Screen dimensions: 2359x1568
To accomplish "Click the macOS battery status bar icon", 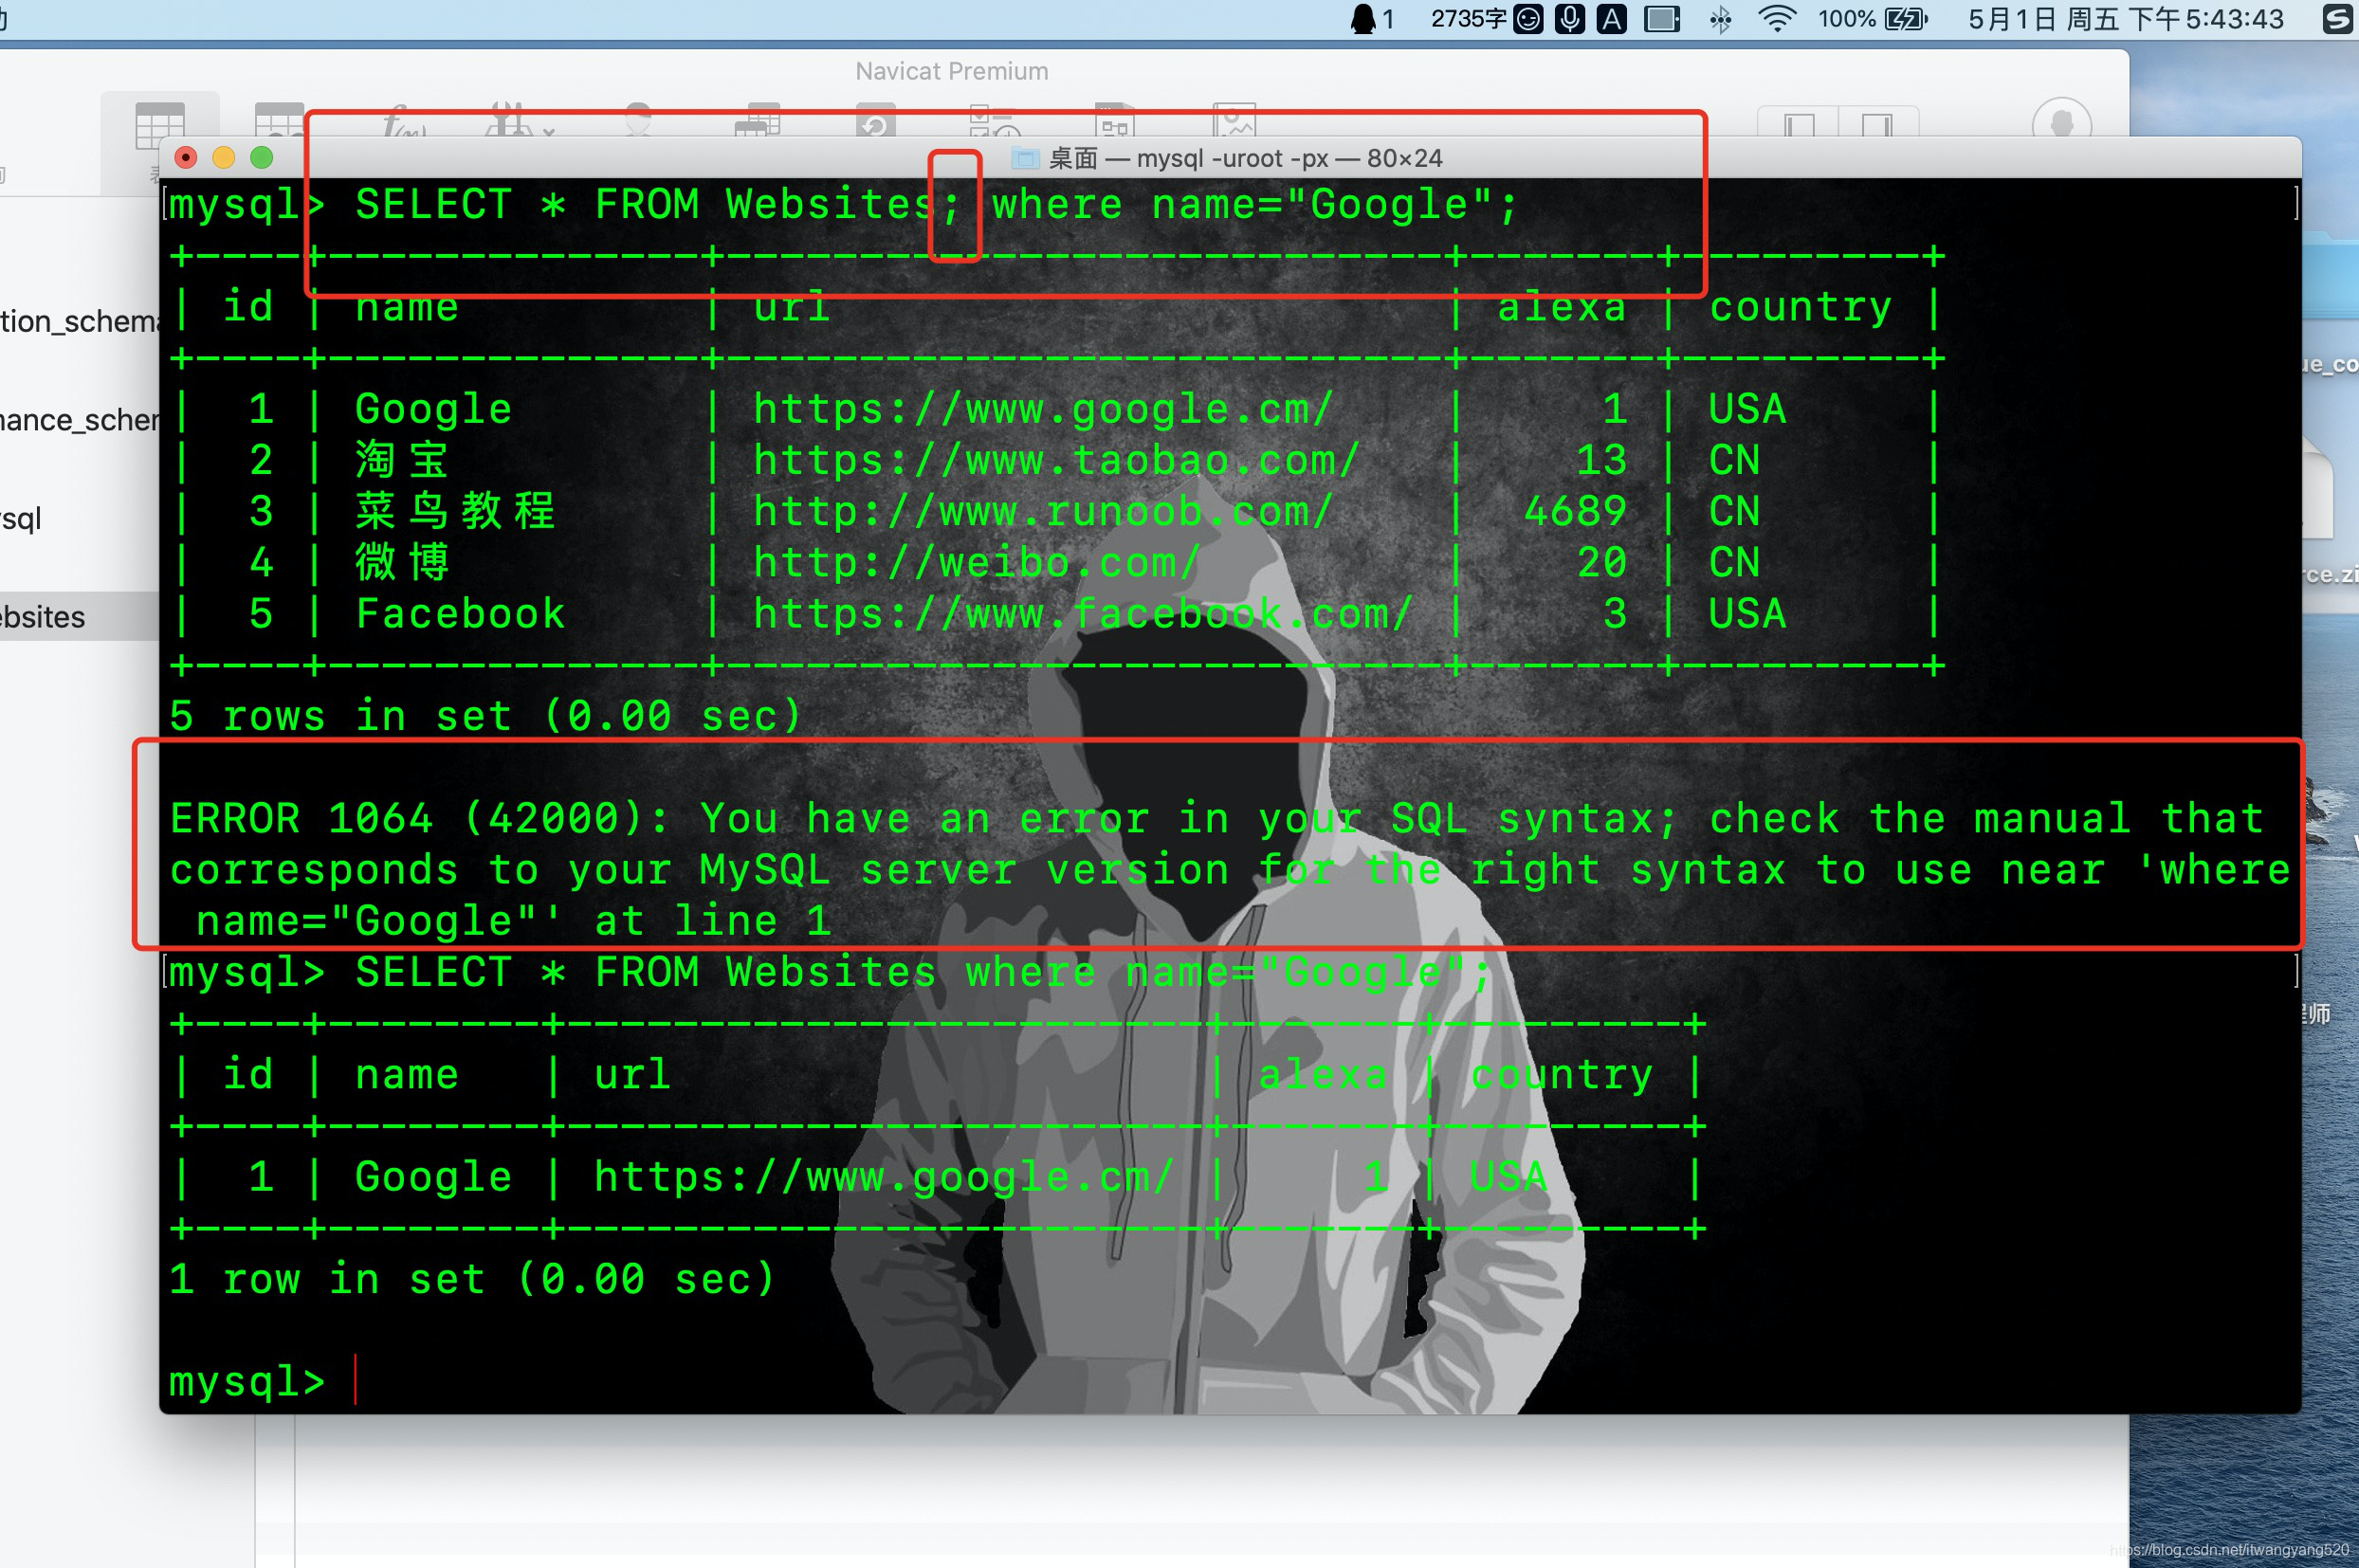I will point(1912,19).
